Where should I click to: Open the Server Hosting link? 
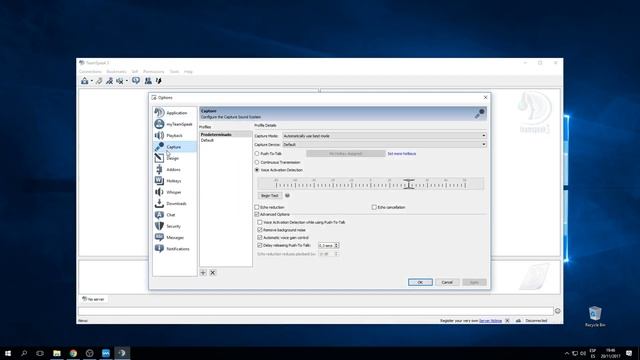click(490, 321)
